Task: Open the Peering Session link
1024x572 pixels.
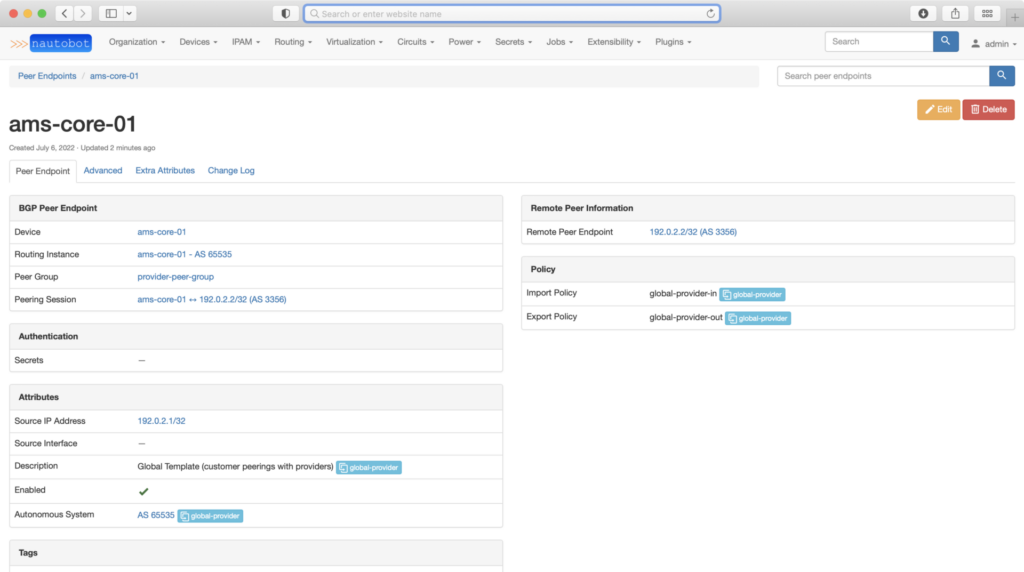Action: [x=212, y=300]
